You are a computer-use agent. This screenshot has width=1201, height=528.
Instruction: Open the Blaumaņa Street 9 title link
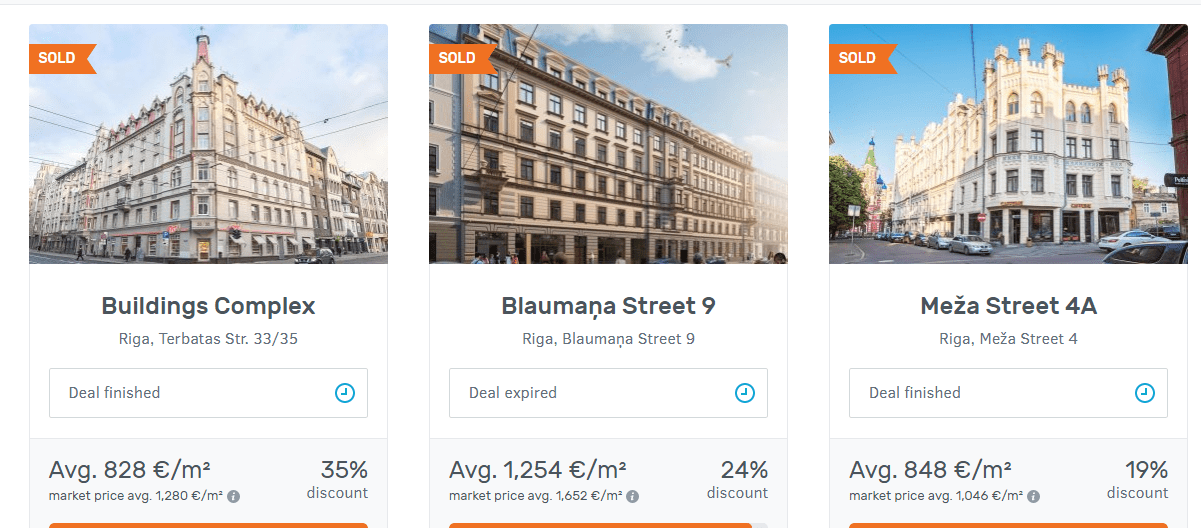[608, 306]
